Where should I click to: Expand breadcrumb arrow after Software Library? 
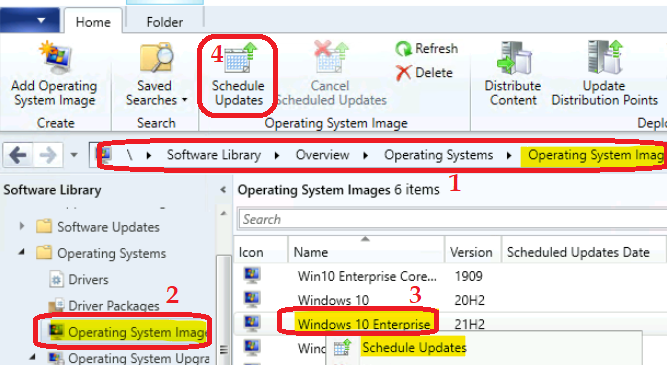[x=277, y=155]
